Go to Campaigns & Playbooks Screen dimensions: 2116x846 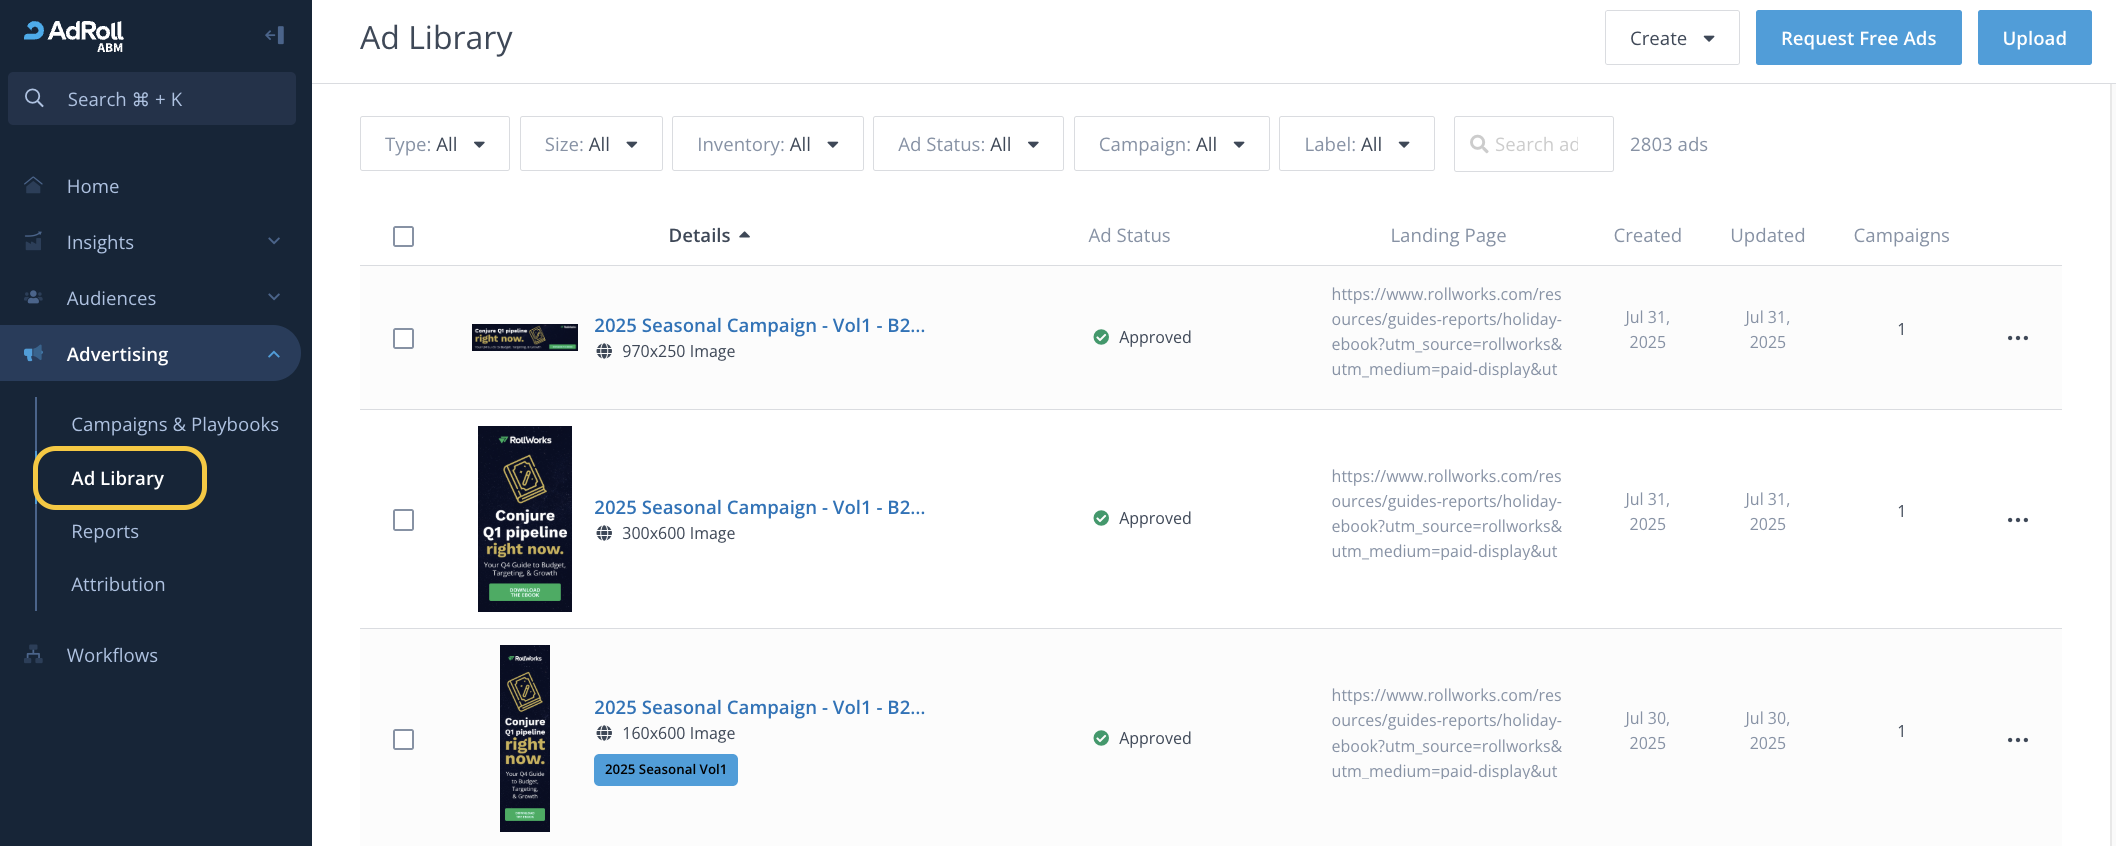click(x=175, y=424)
